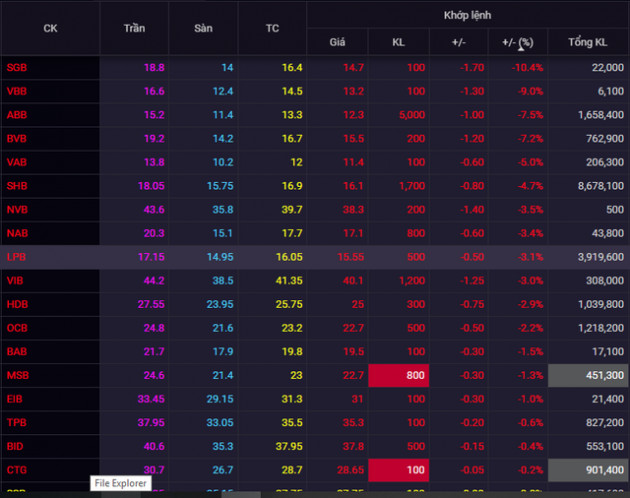The image size is (630, 498).
Task: Select the VBB ticker symbol
Action: (x=17, y=91)
